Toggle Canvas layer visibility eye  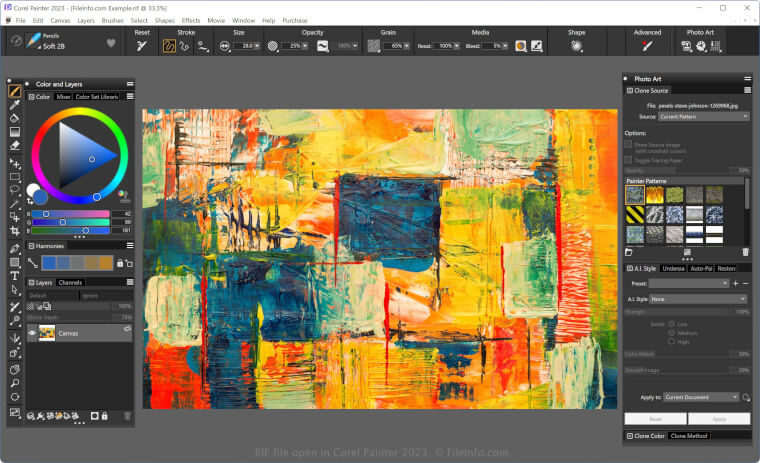point(32,333)
